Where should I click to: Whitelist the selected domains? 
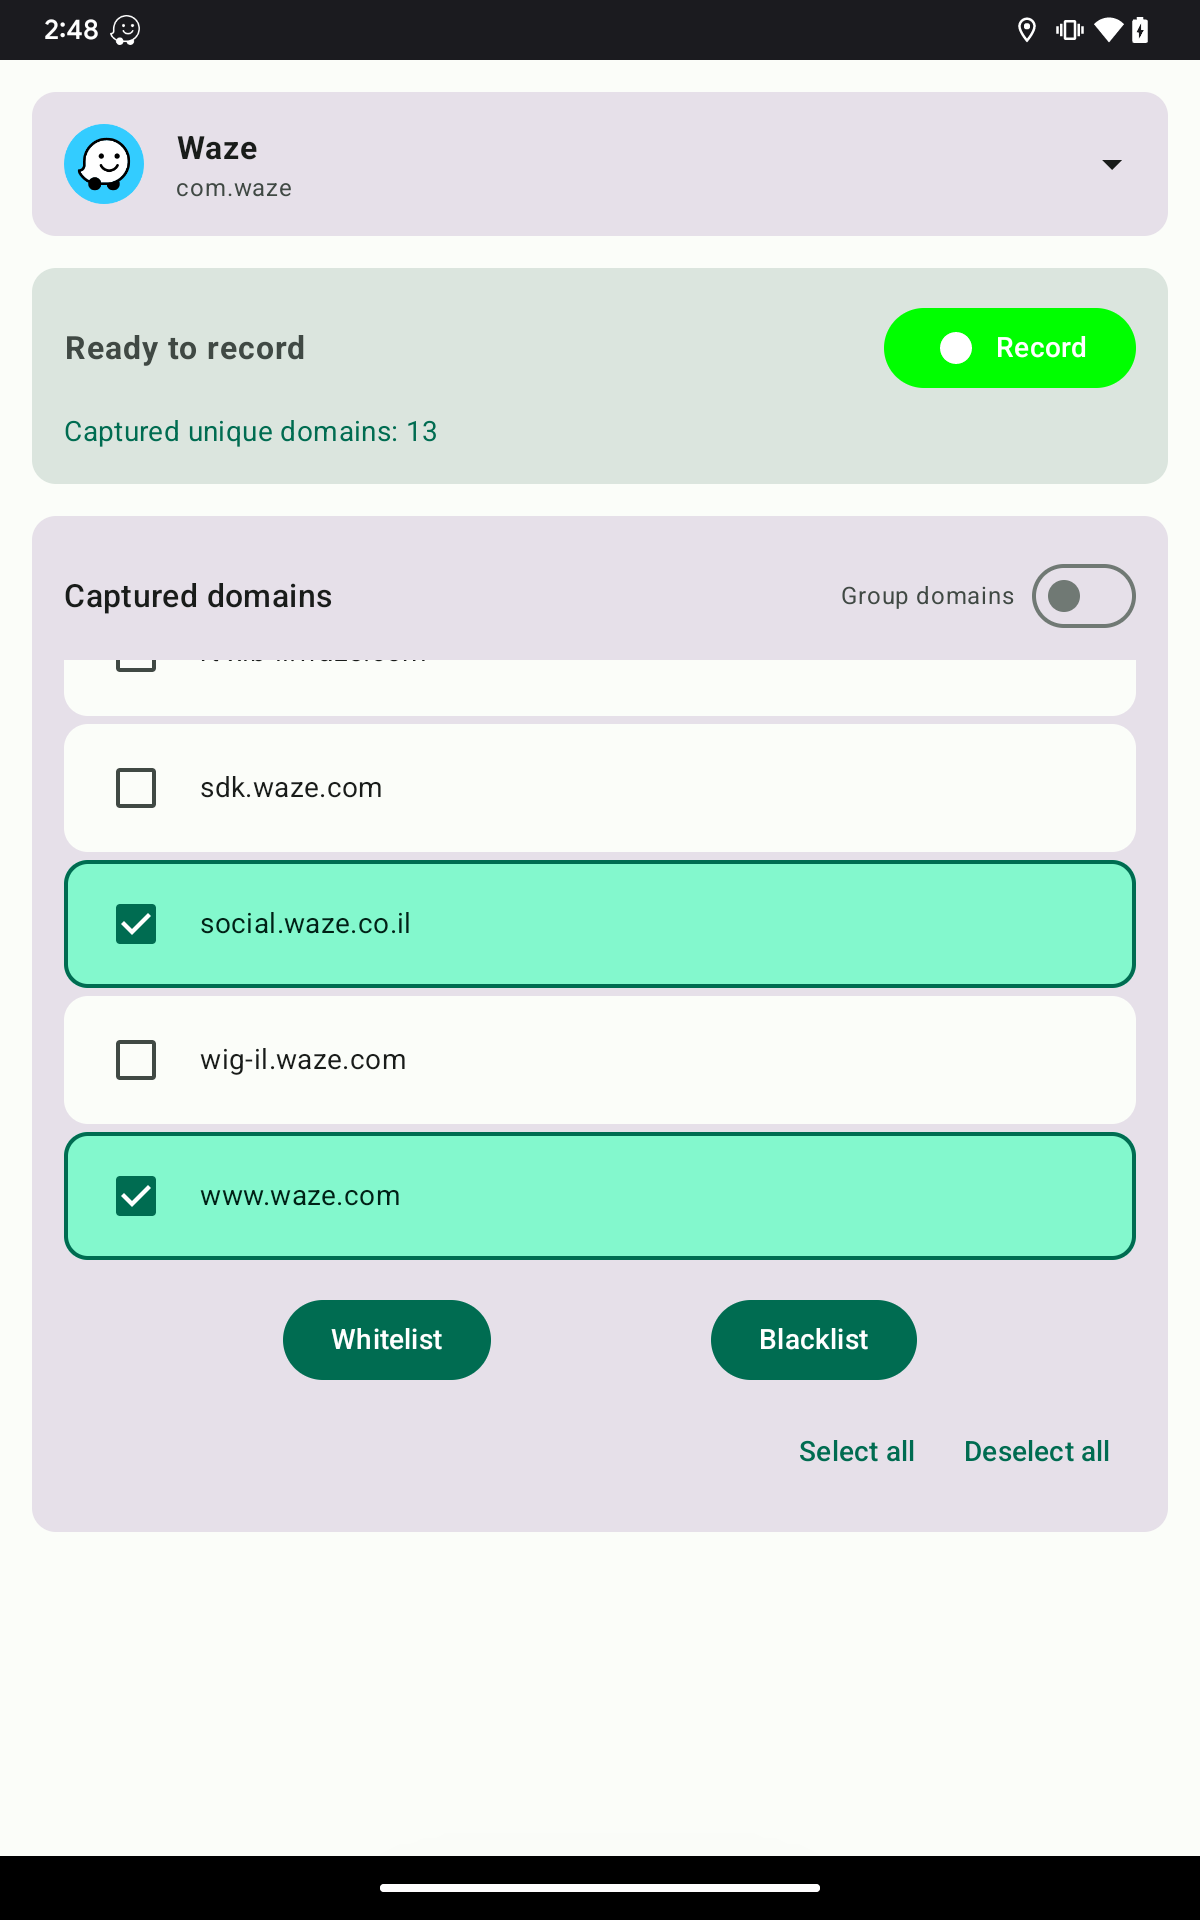(387, 1340)
